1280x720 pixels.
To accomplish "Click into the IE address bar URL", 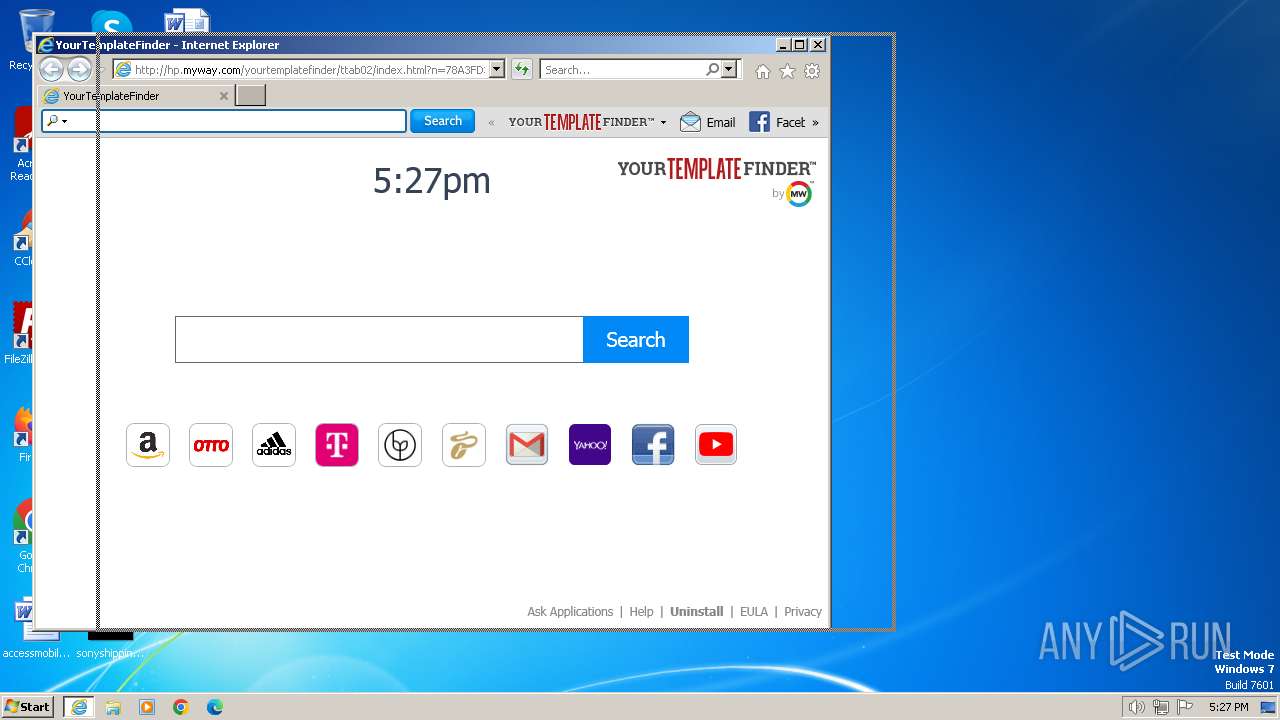I will click(x=310, y=70).
